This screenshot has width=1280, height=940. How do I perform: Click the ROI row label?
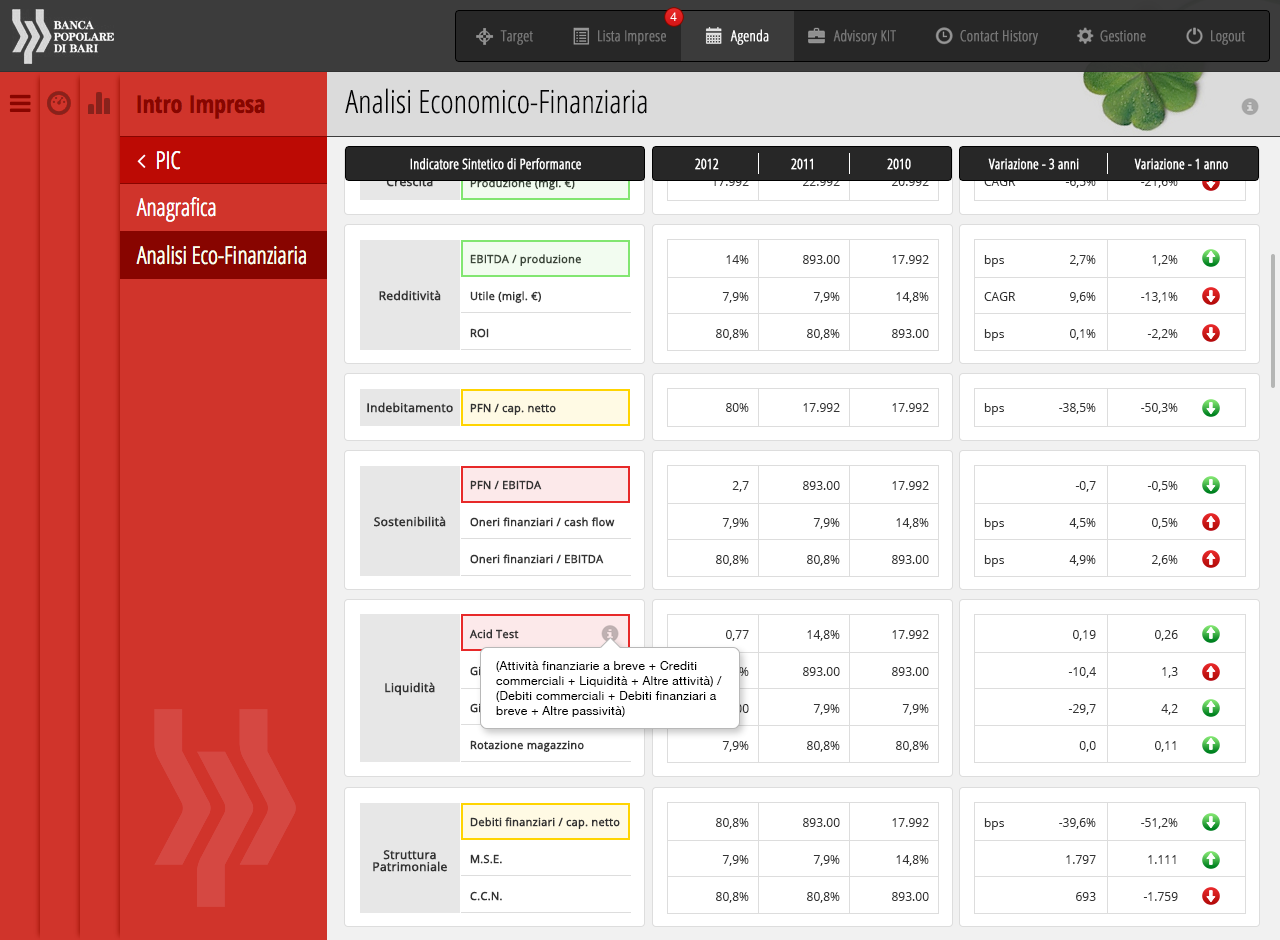[480, 333]
